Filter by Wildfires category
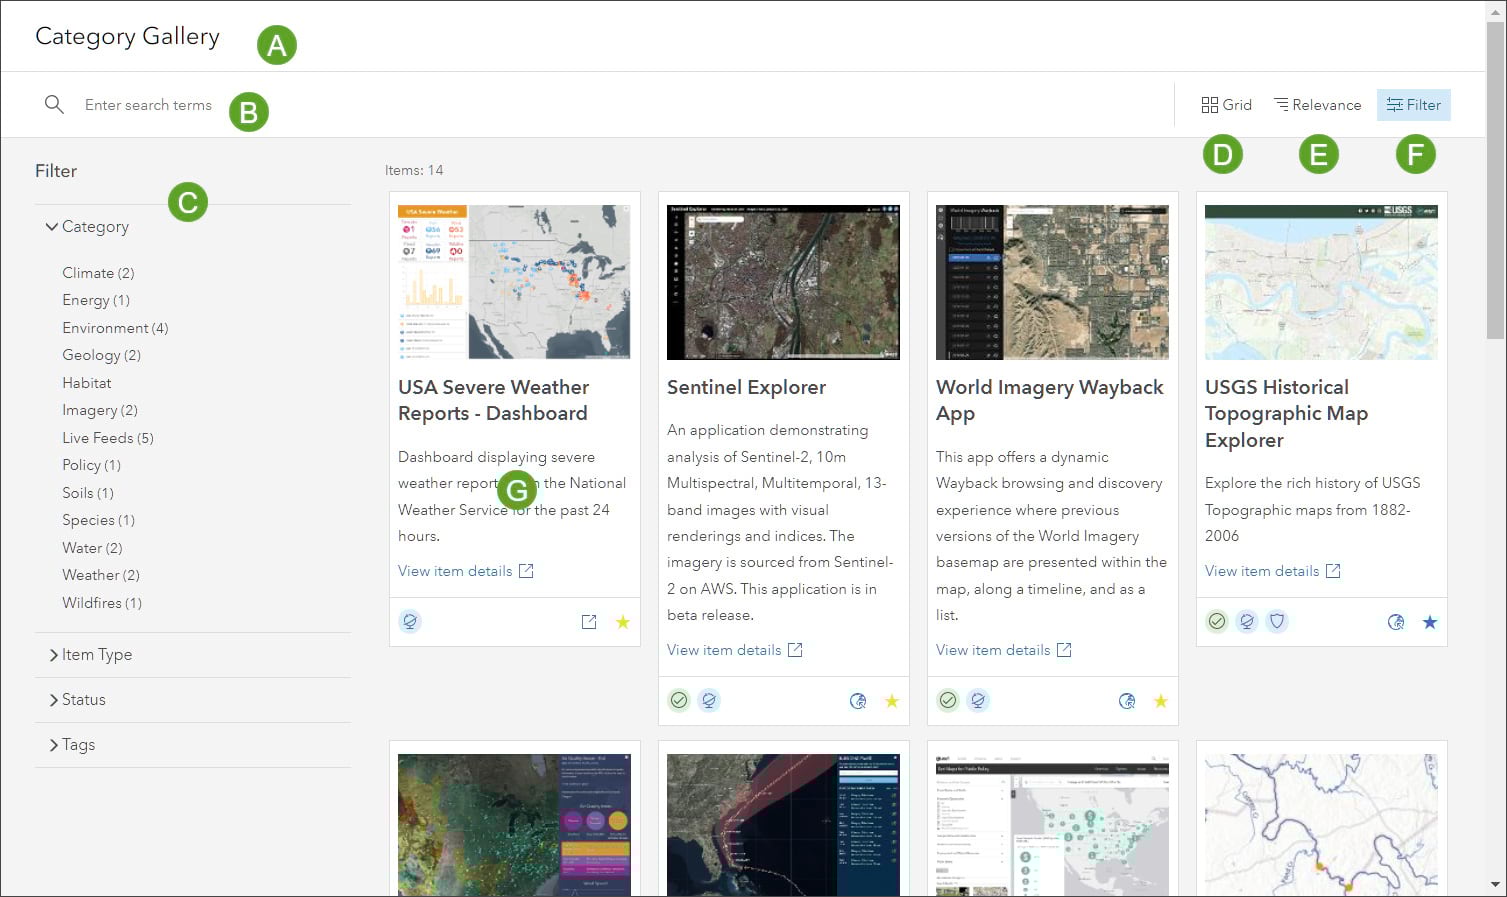The height and width of the screenshot is (897, 1507). pyautogui.click(x=102, y=603)
